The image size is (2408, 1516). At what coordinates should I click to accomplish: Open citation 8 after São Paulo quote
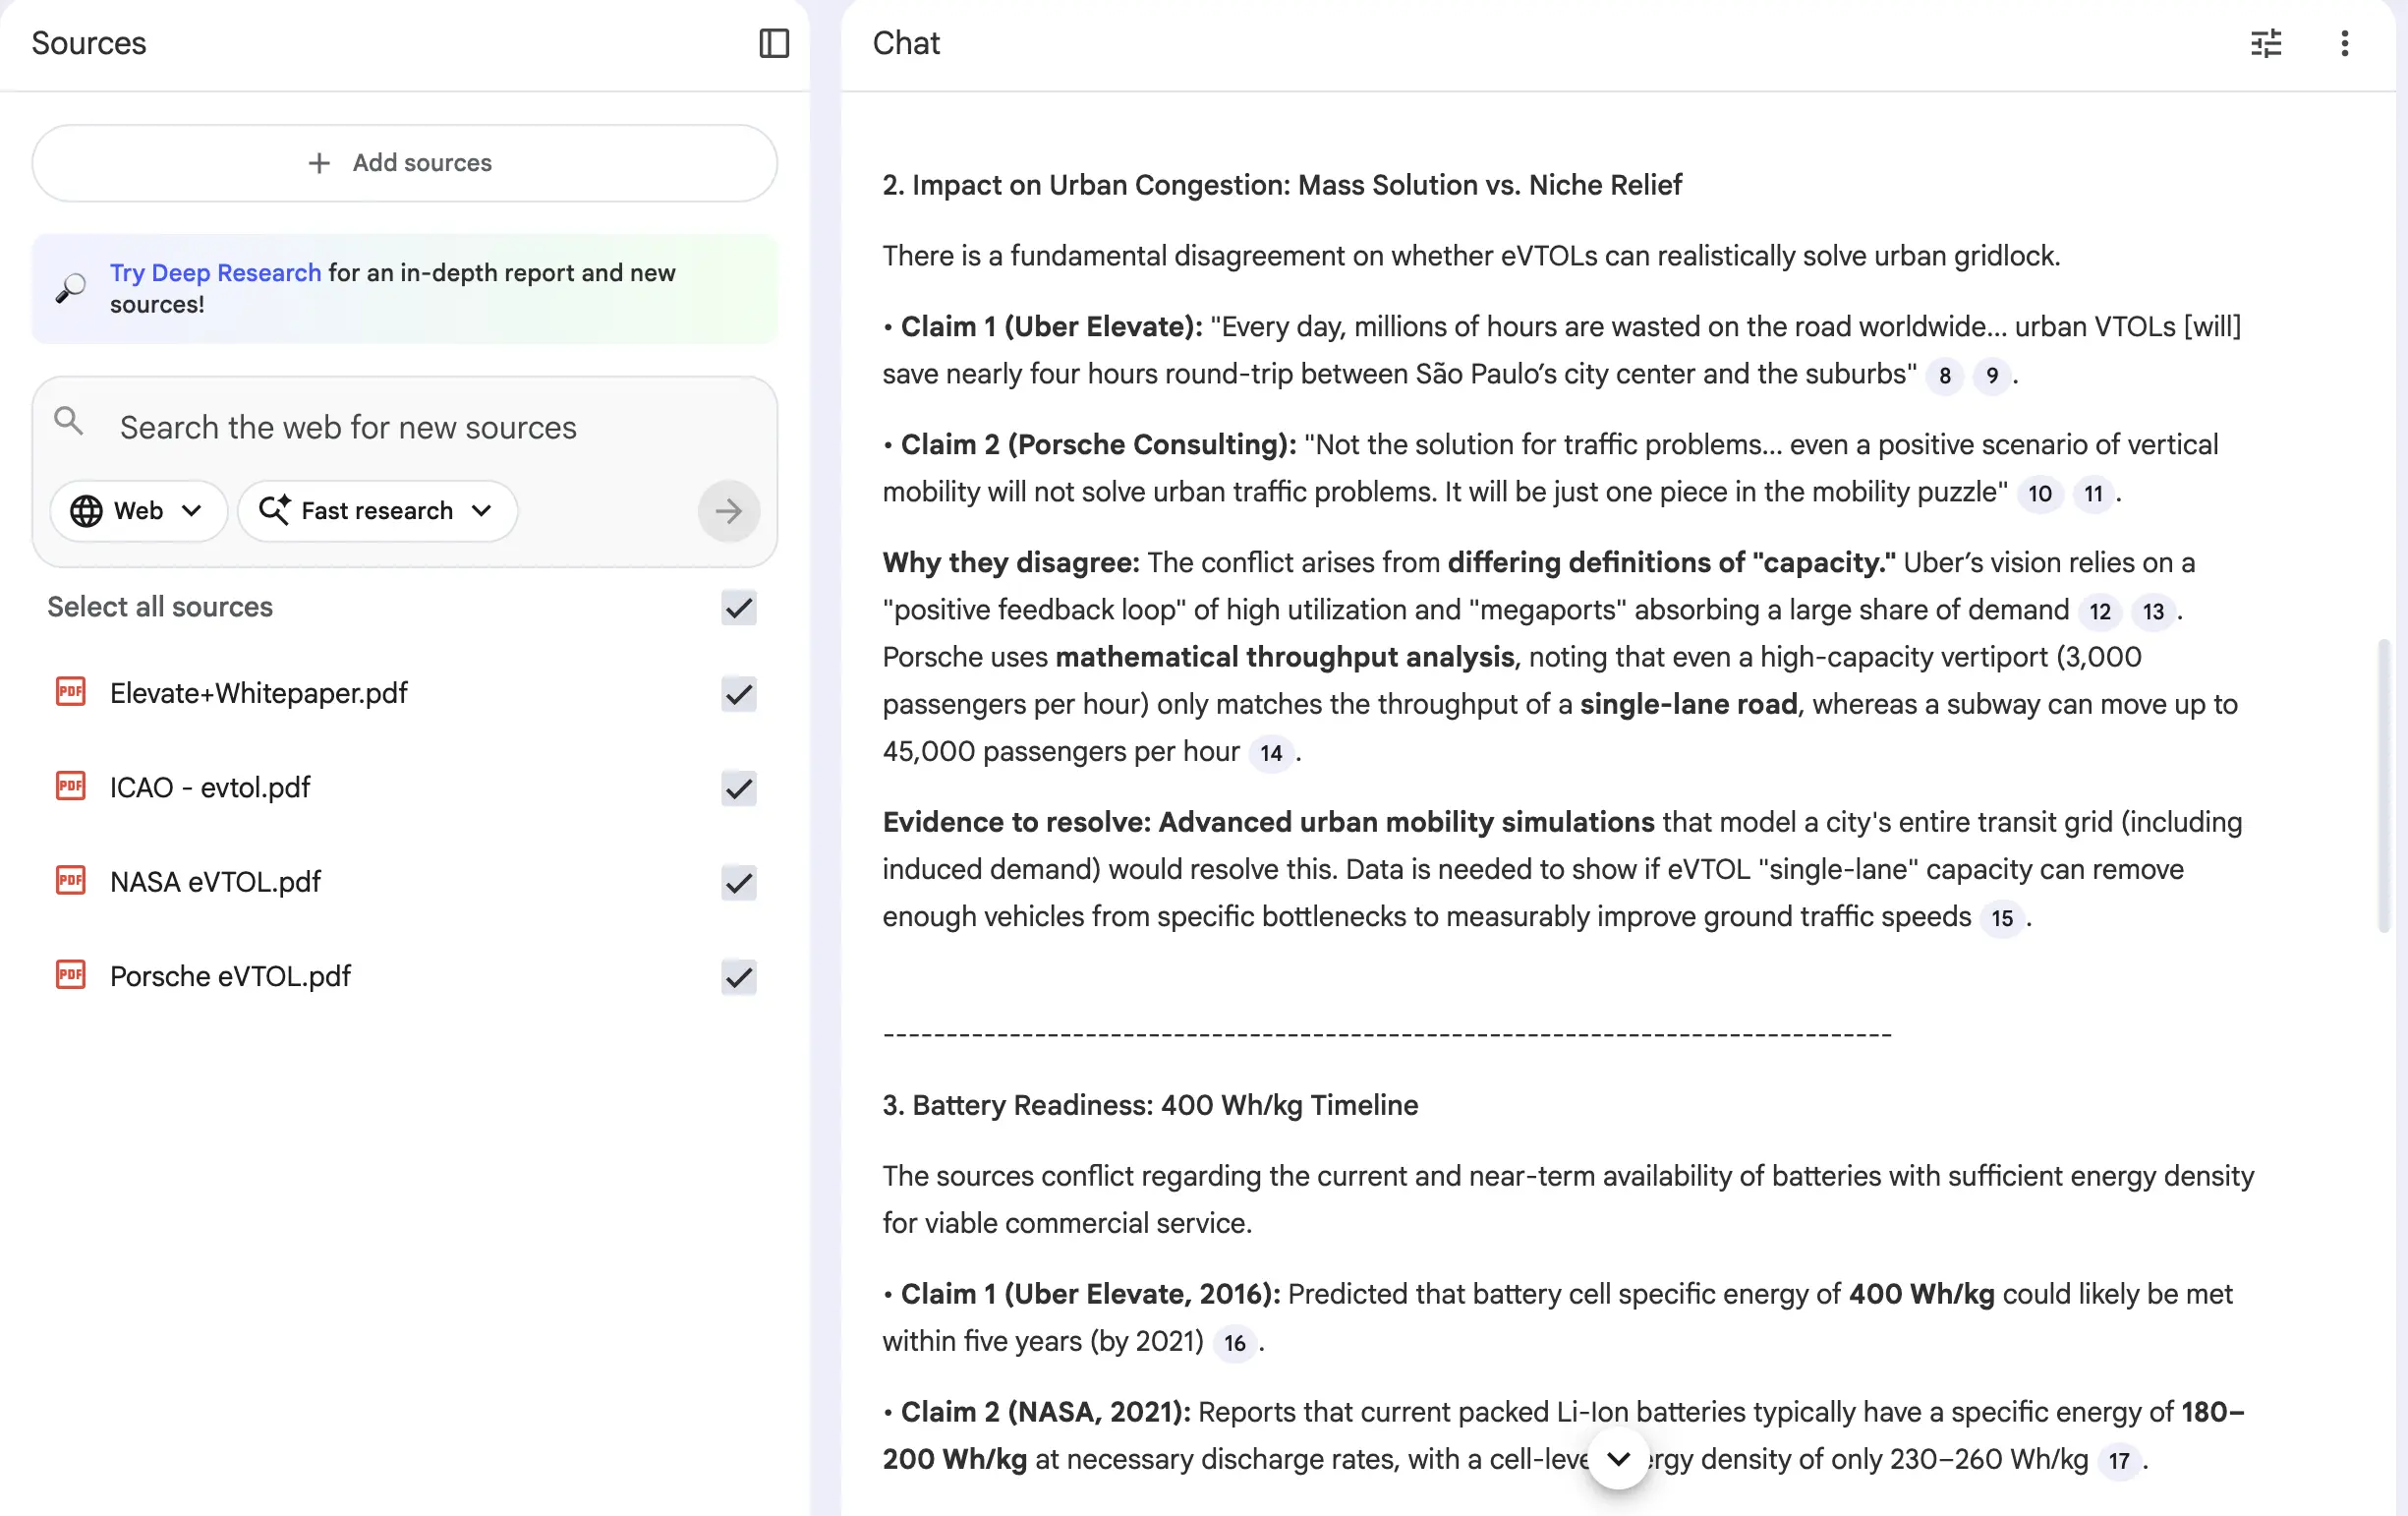1944,376
